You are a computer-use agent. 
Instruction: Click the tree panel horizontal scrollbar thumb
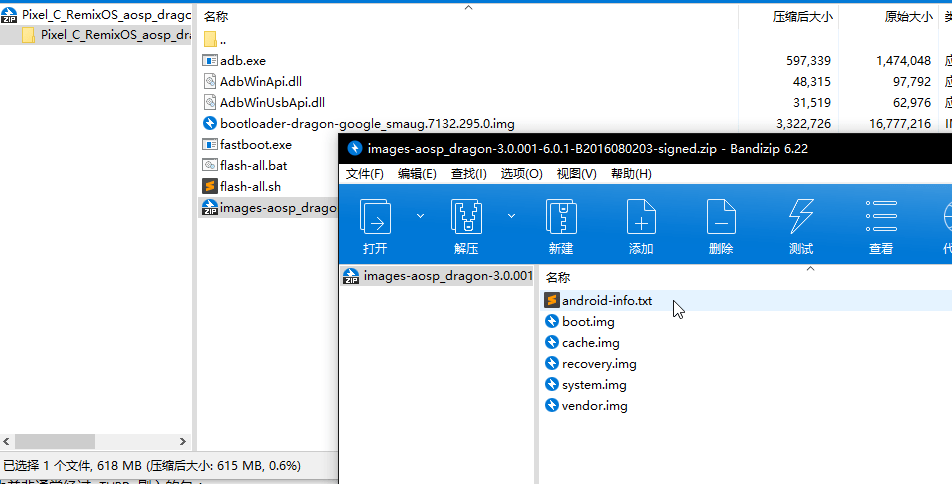coord(55,441)
